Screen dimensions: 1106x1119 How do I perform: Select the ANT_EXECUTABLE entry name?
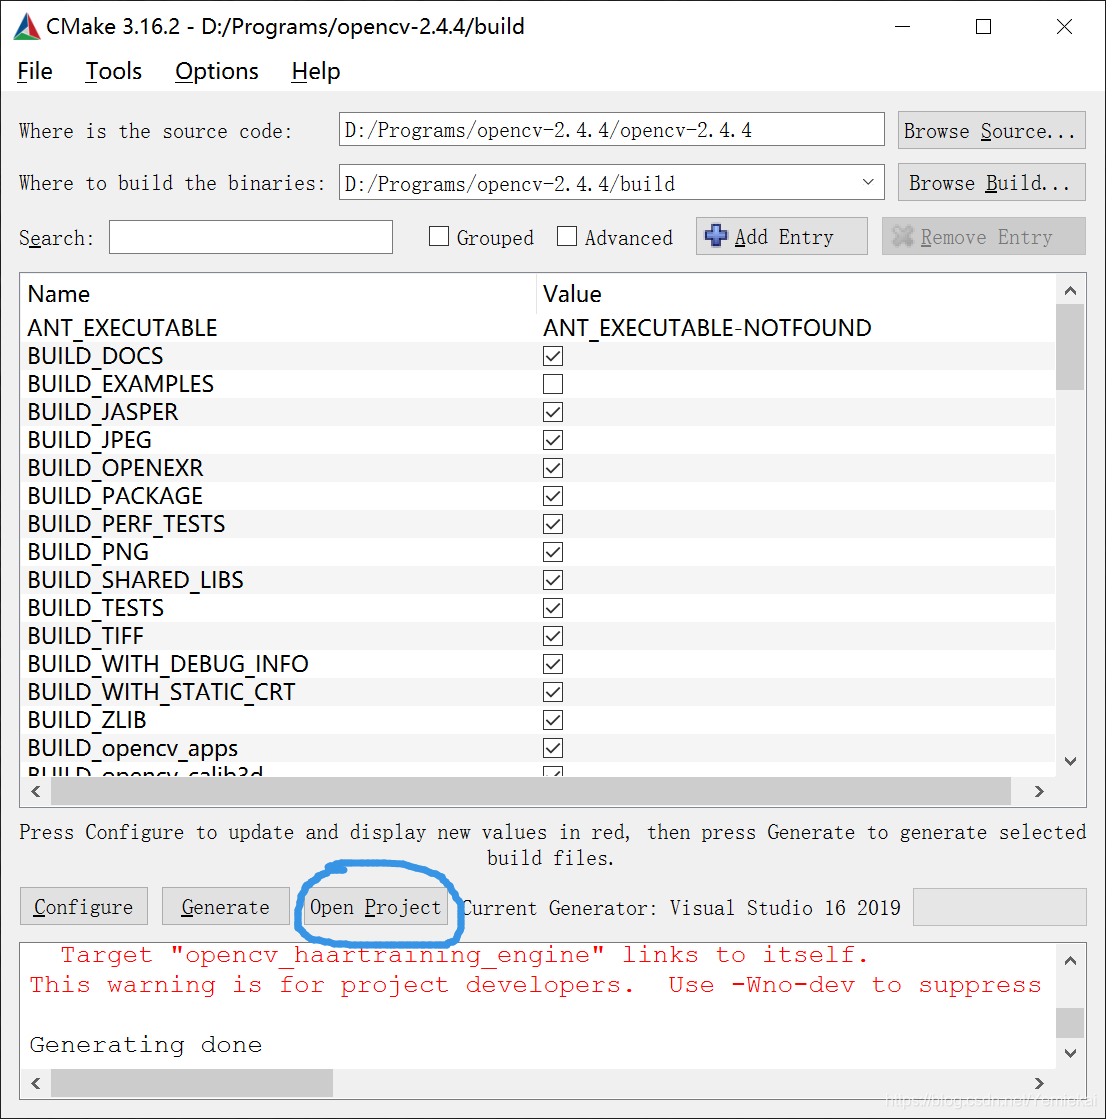tap(122, 328)
